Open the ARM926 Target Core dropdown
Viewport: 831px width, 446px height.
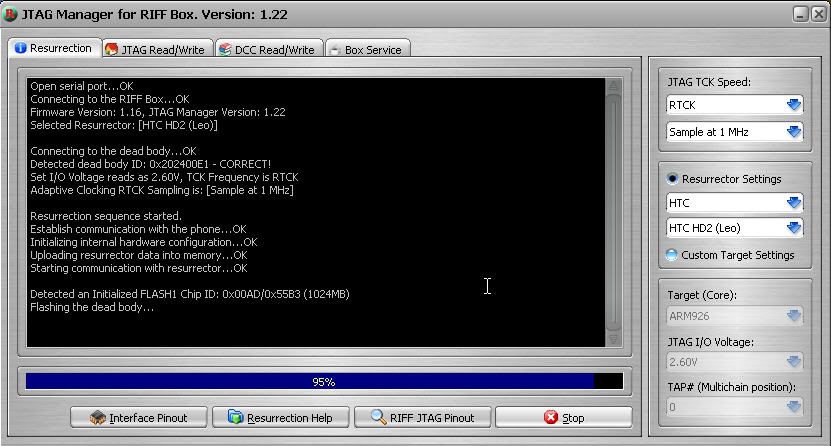[x=734, y=316]
